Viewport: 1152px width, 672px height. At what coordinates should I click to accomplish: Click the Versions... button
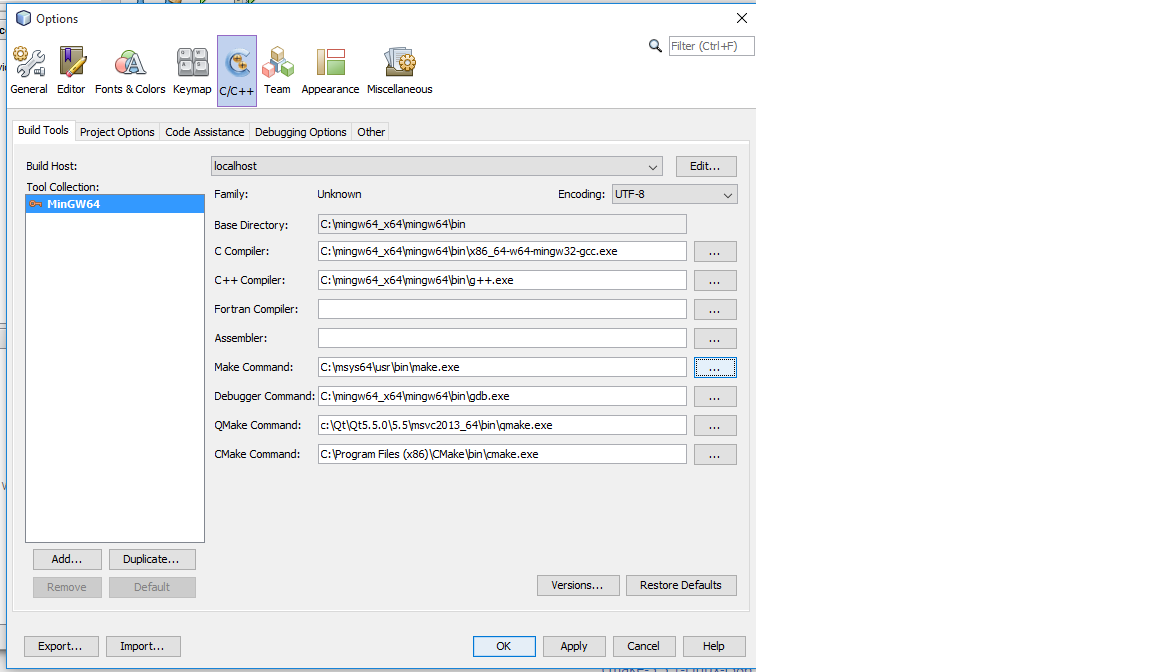pos(578,585)
